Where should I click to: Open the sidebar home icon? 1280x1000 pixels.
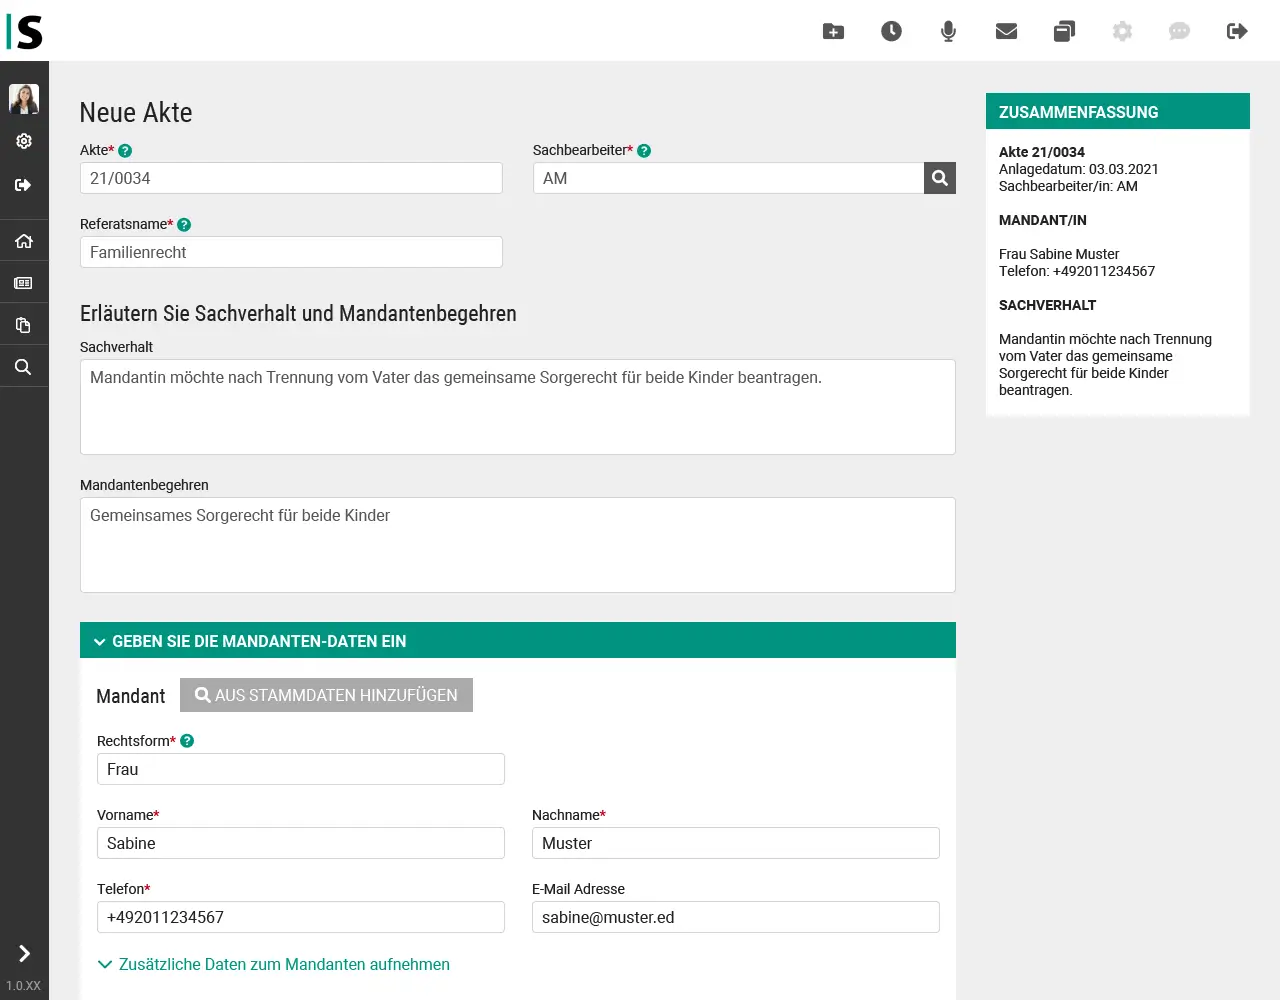click(24, 241)
